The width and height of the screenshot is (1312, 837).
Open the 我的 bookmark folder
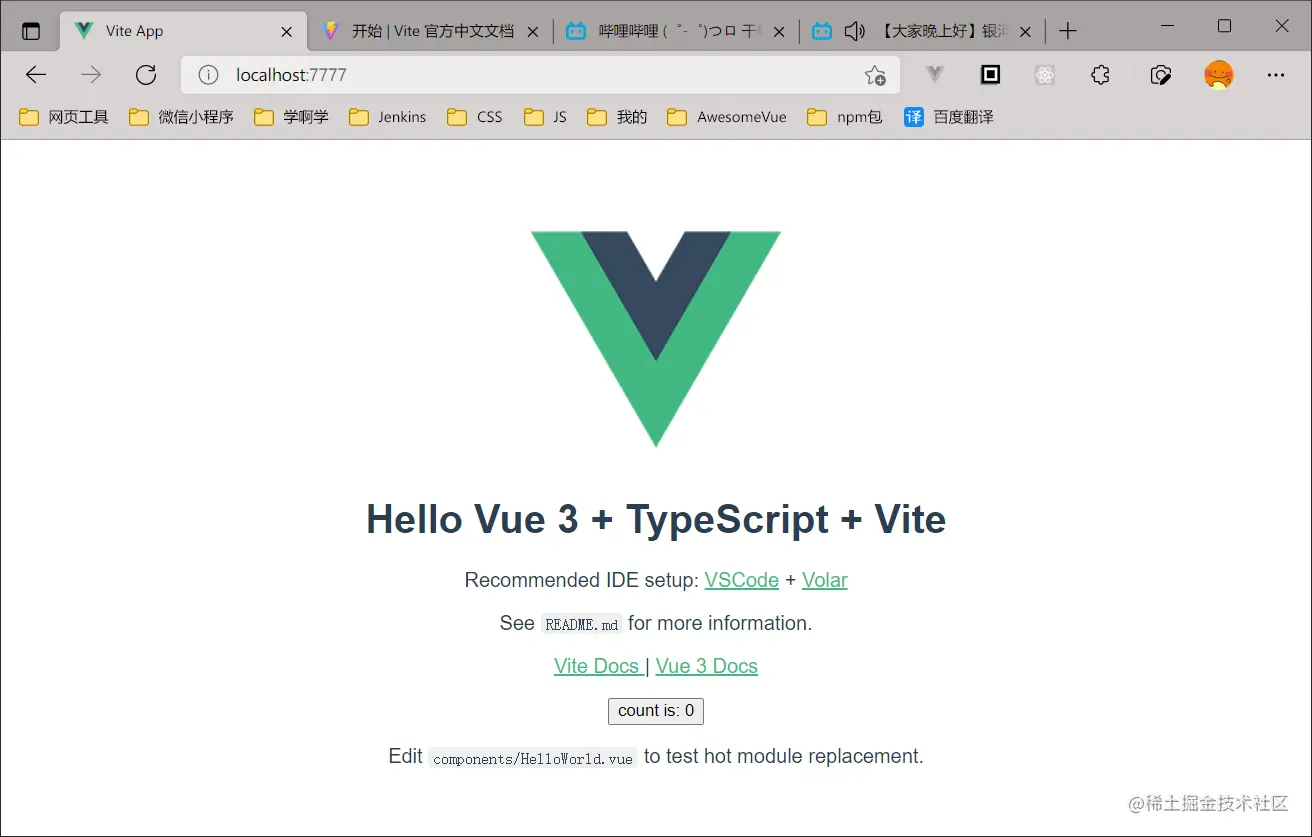[x=617, y=117]
